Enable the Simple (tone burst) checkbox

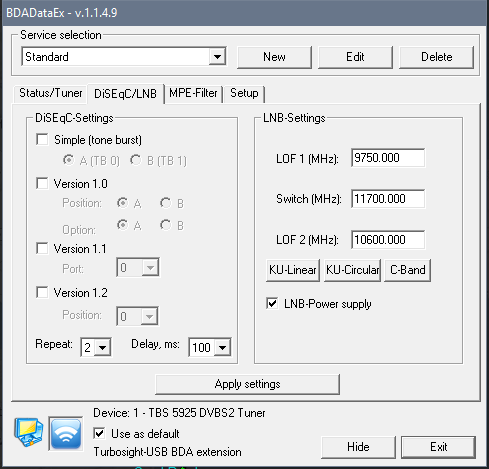(x=42, y=139)
